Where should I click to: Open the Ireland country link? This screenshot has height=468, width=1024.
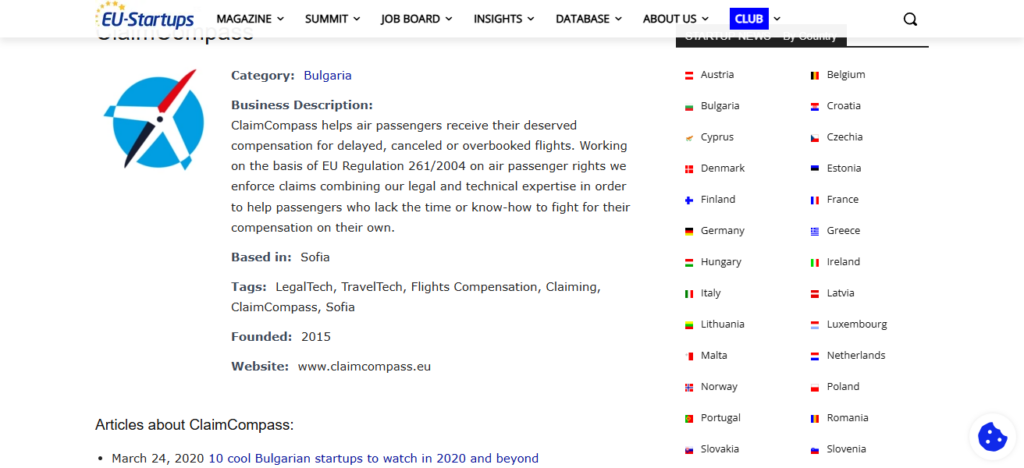tap(843, 262)
